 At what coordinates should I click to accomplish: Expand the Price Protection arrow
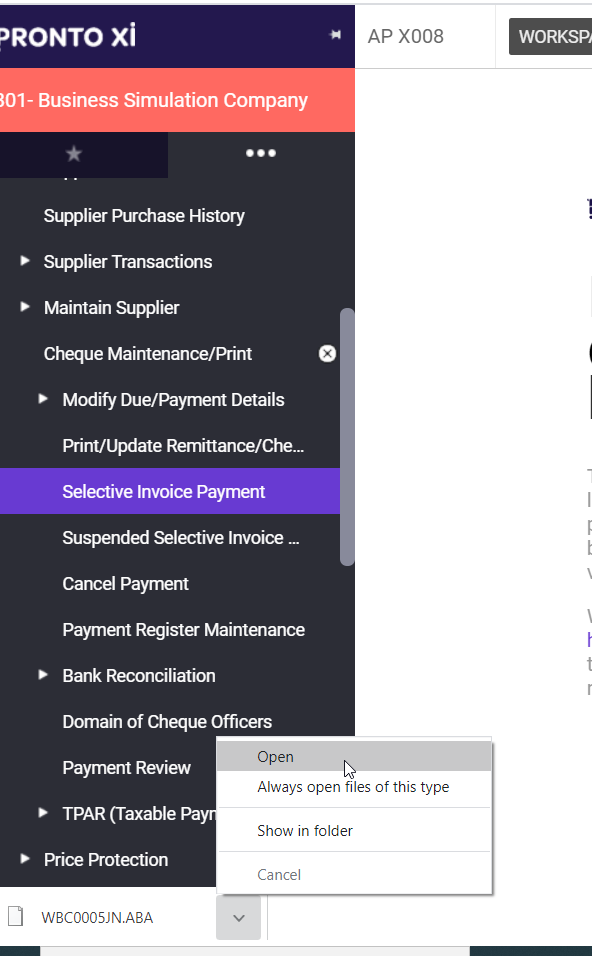pyautogui.click(x=25, y=859)
